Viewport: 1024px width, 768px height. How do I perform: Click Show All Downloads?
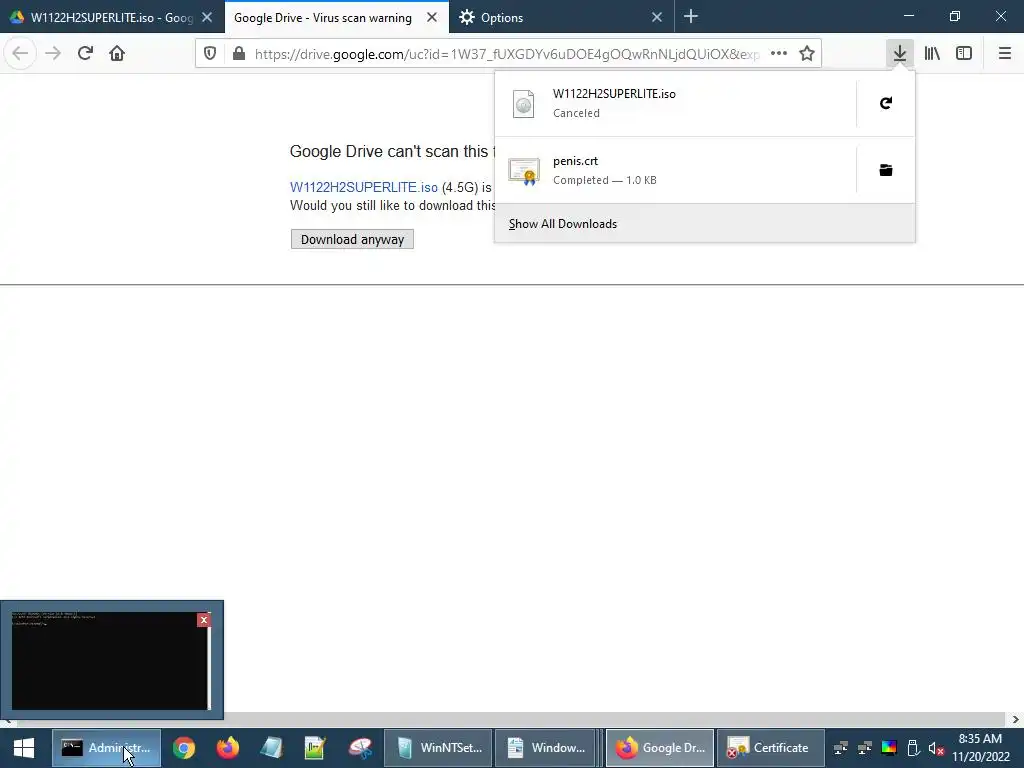705,223
